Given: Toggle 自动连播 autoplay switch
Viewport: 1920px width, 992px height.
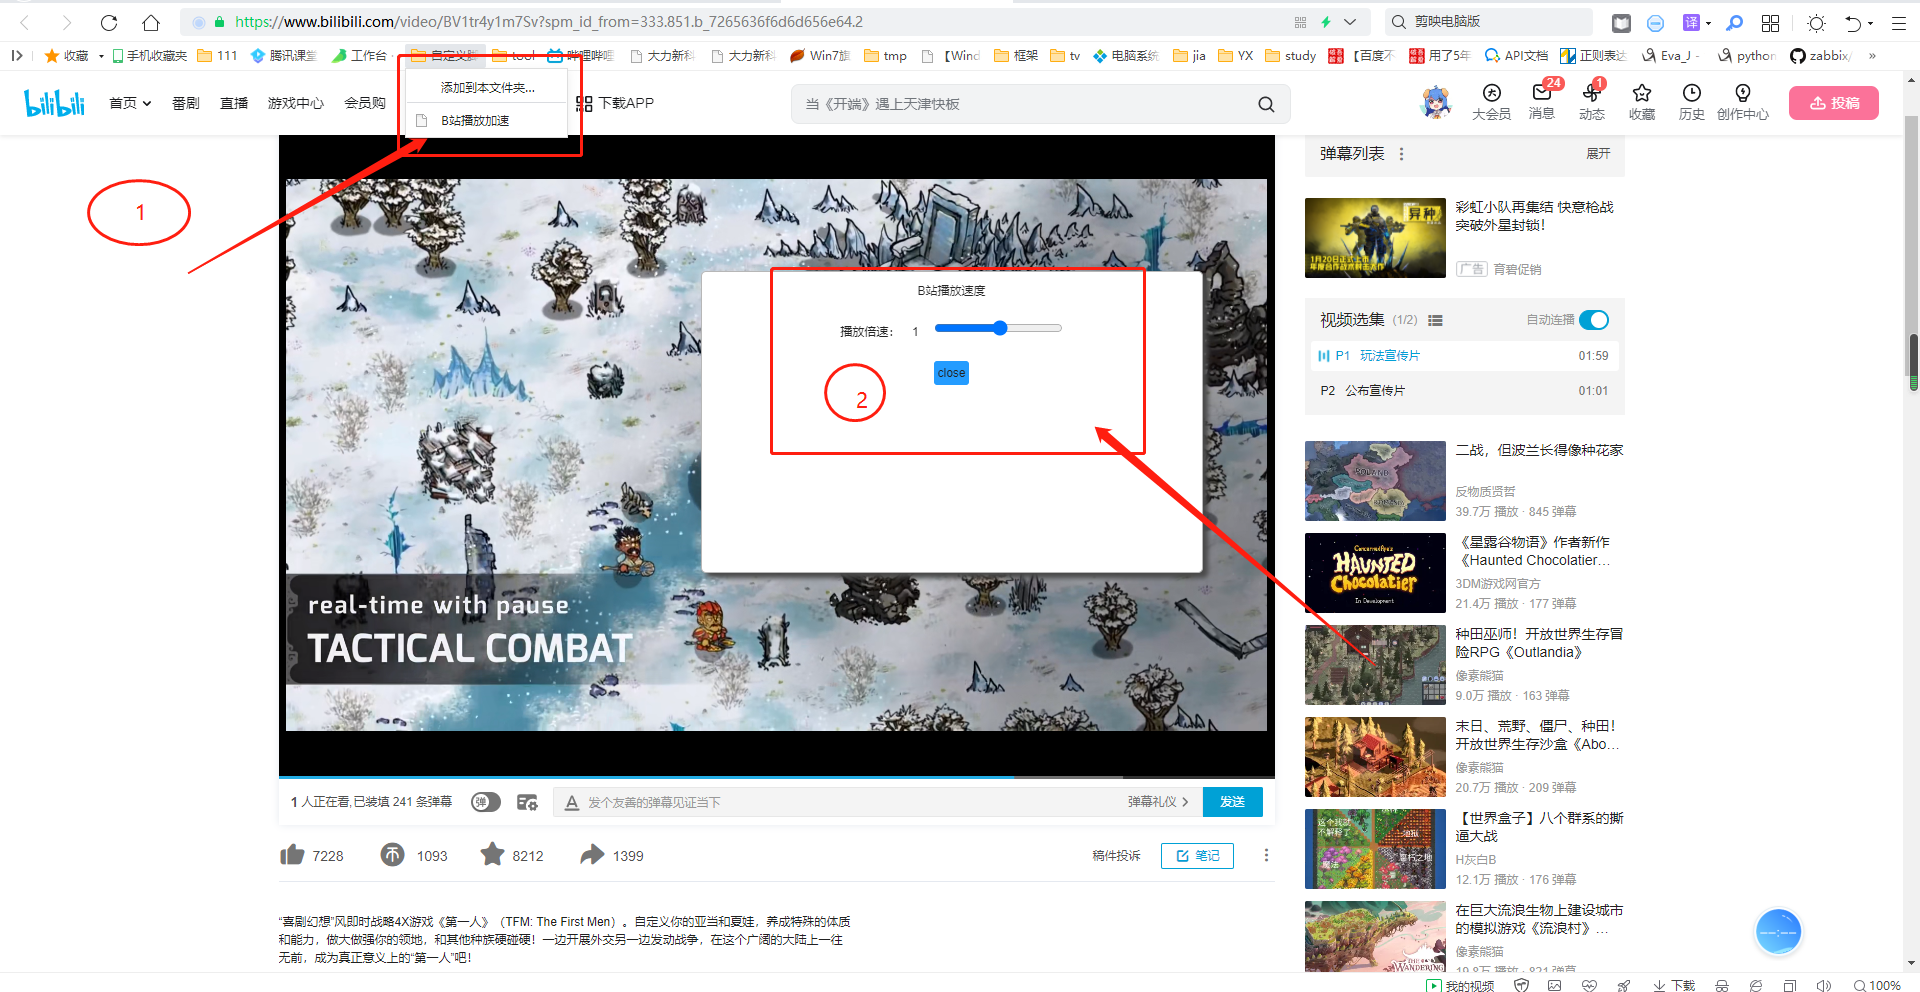Looking at the screenshot, I should click(1594, 320).
